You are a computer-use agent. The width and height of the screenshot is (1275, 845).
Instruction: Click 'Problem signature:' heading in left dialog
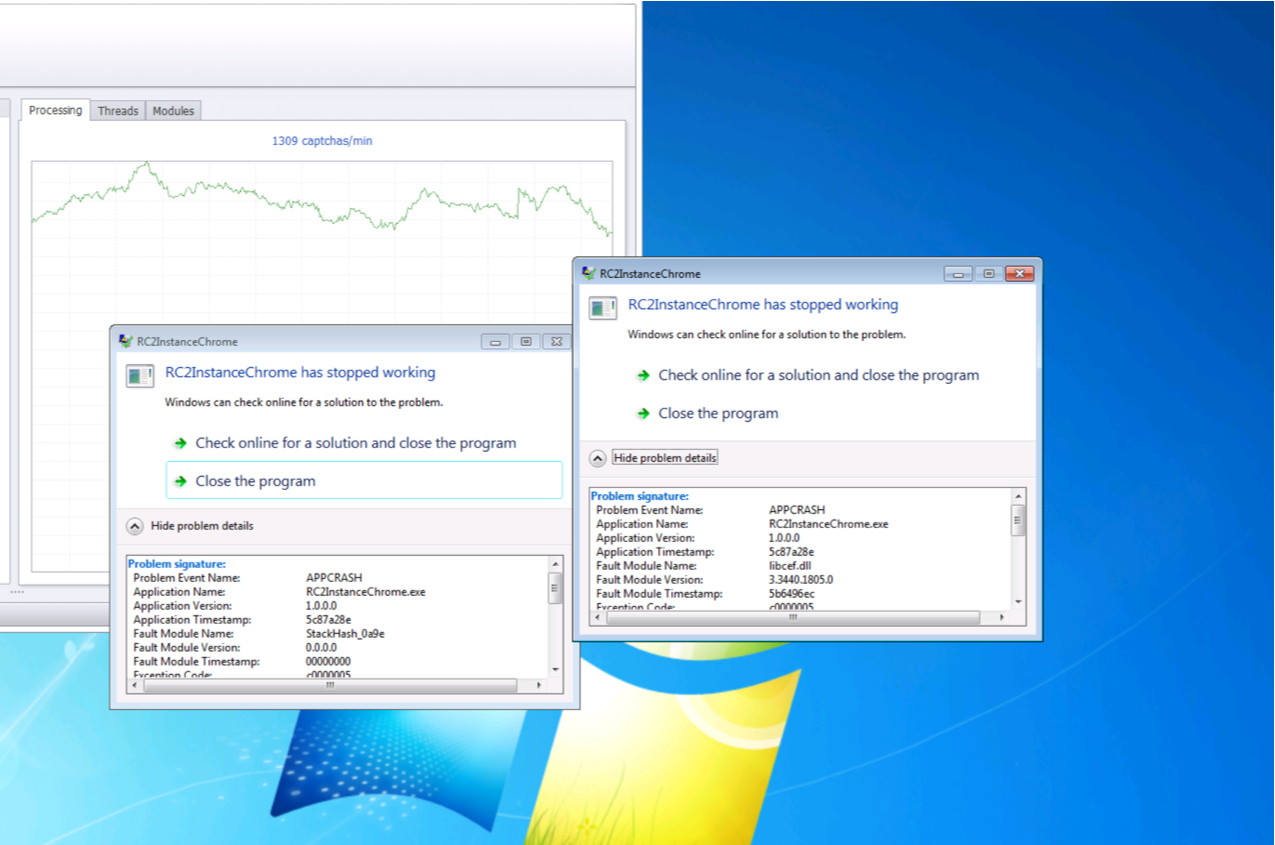pyautogui.click(x=177, y=564)
